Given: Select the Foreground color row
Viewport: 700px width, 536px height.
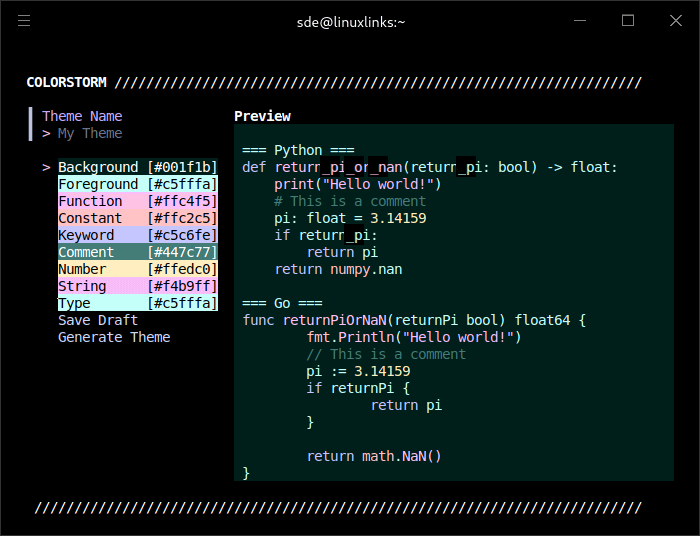Looking at the screenshot, I should pyautogui.click(x=137, y=184).
